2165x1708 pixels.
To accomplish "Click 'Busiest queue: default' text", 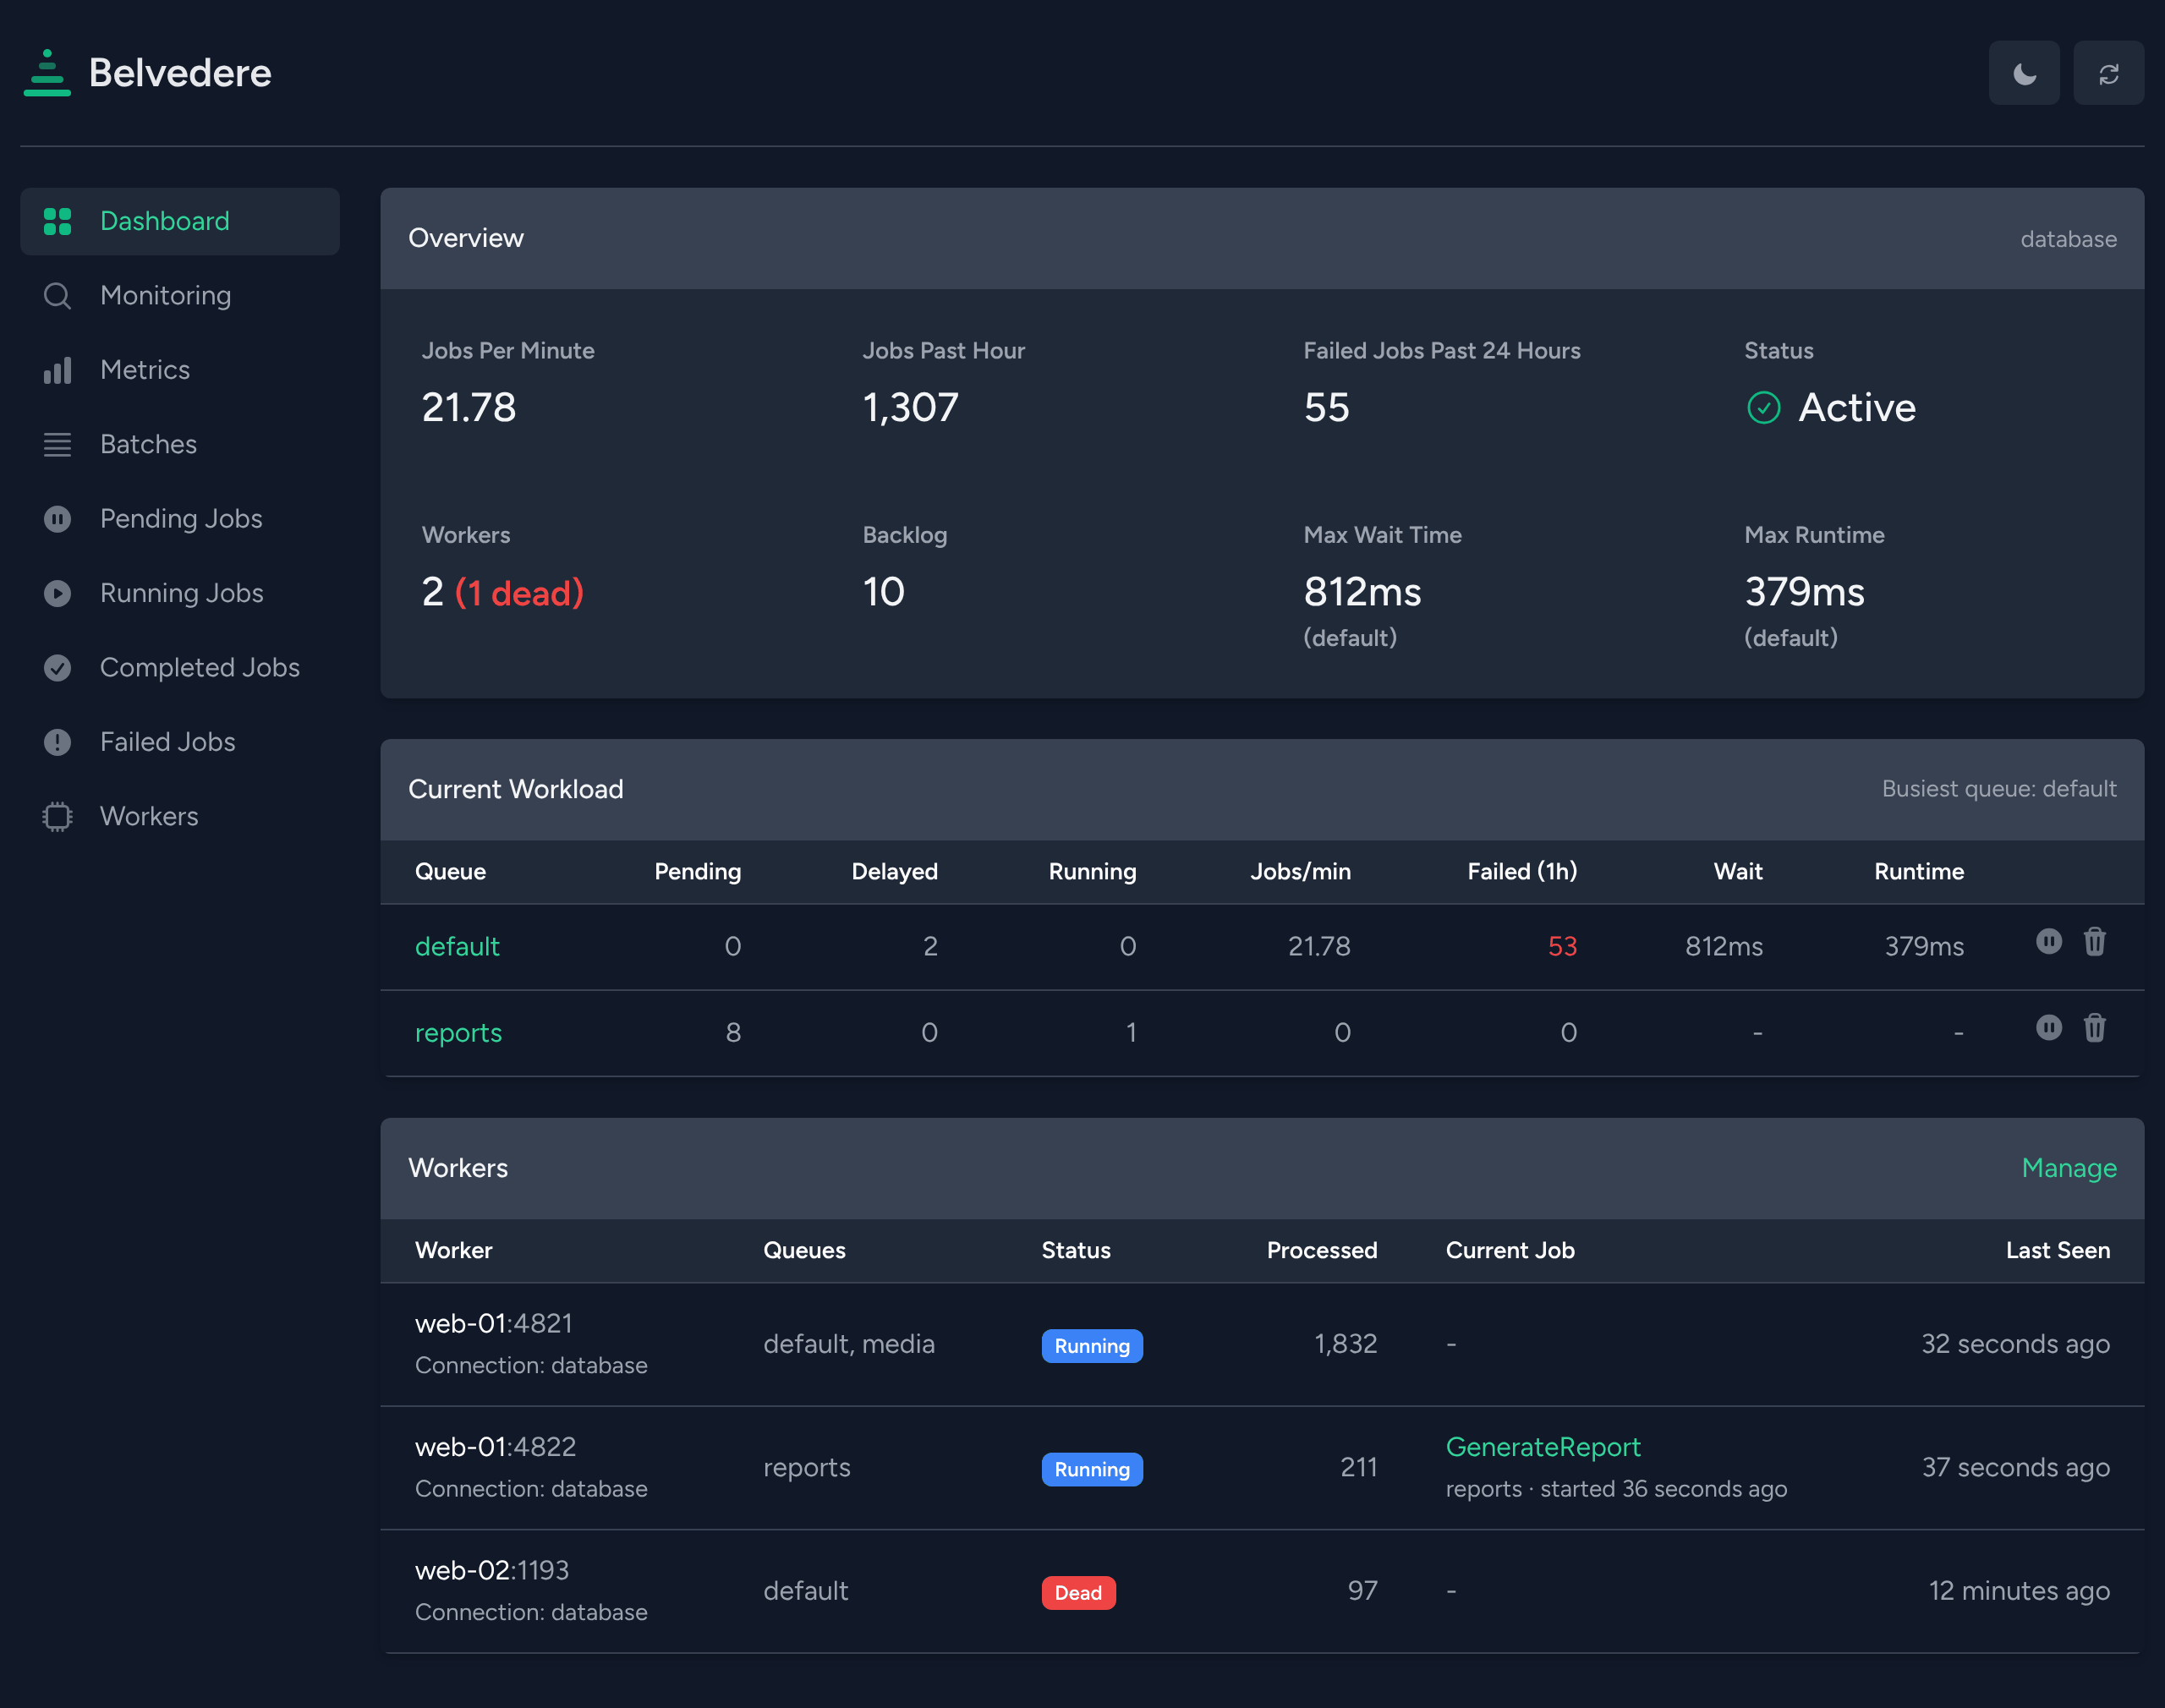I will point(1999,789).
